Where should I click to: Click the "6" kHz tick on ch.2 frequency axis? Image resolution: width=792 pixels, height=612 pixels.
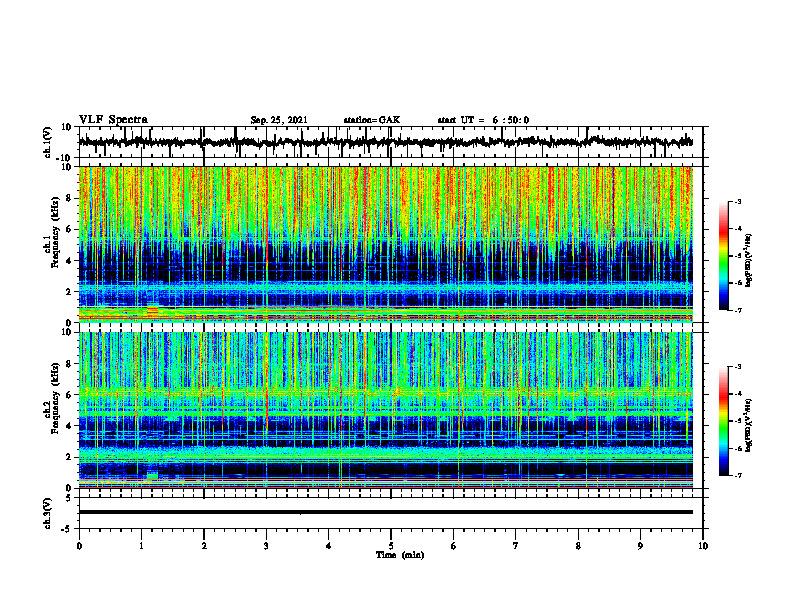[71, 395]
